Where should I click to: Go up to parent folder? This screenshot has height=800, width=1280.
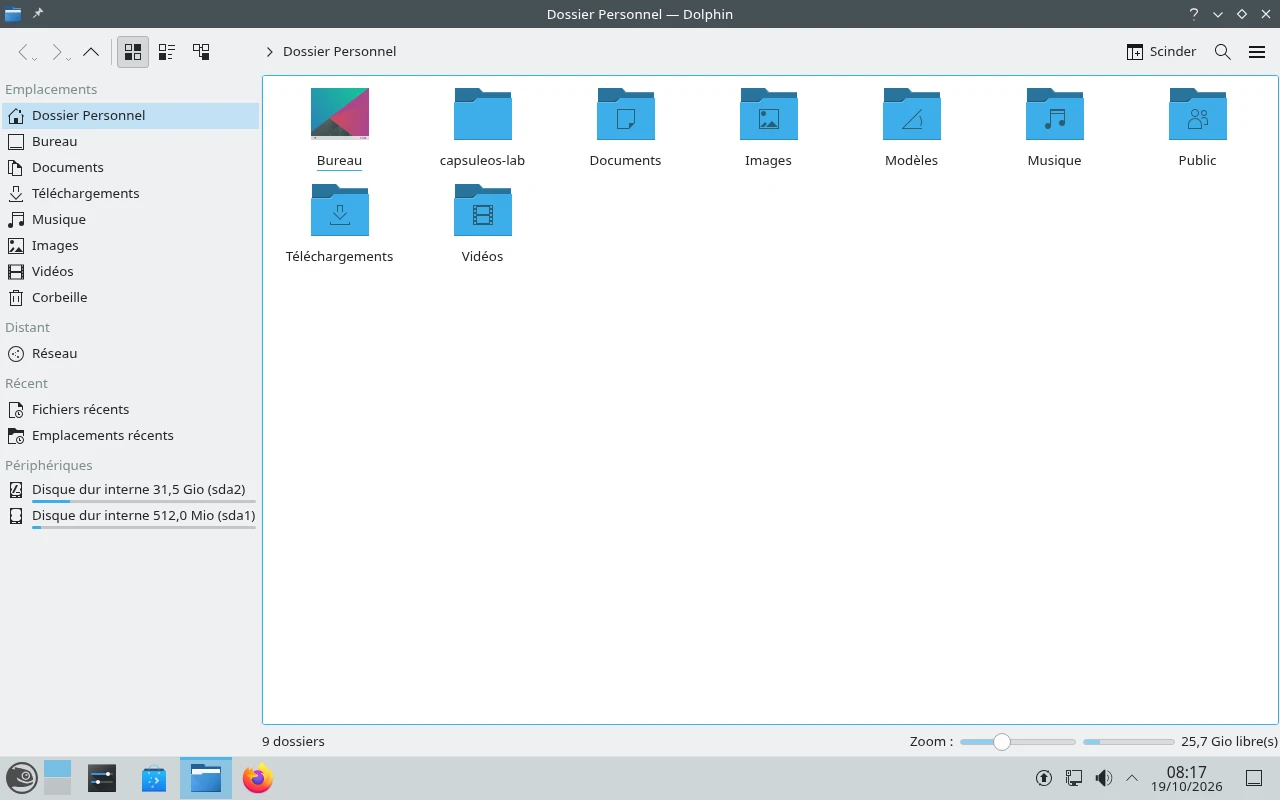(91, 52)
